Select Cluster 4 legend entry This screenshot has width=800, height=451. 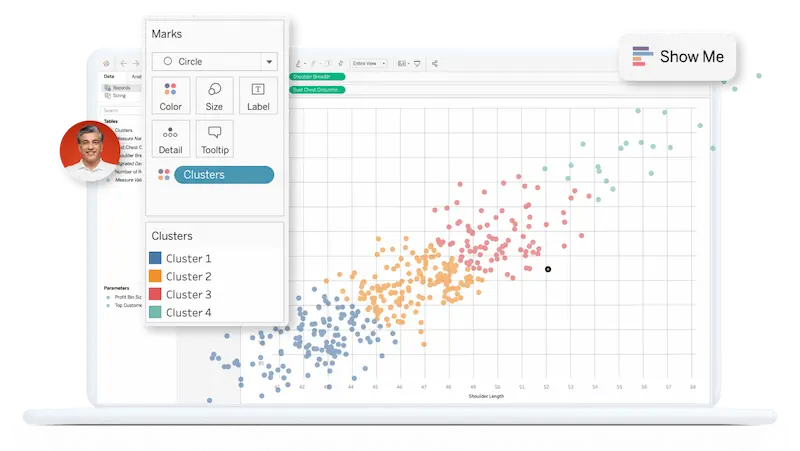(188, 313)
